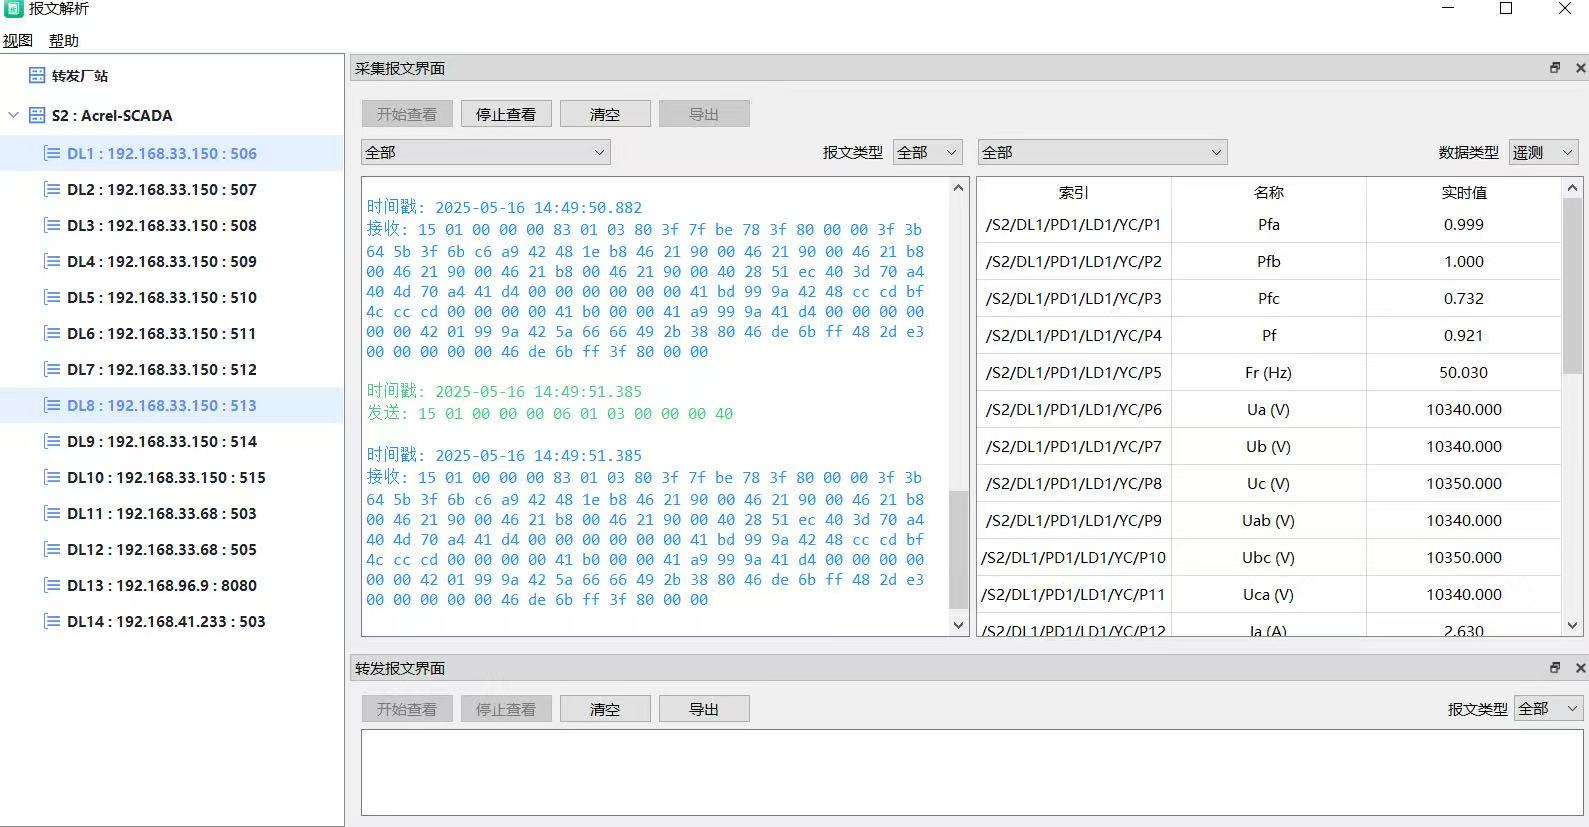
Task: Select DL14 : 192.168.41.233 : 503 in tree
Action: pos(166,622)
